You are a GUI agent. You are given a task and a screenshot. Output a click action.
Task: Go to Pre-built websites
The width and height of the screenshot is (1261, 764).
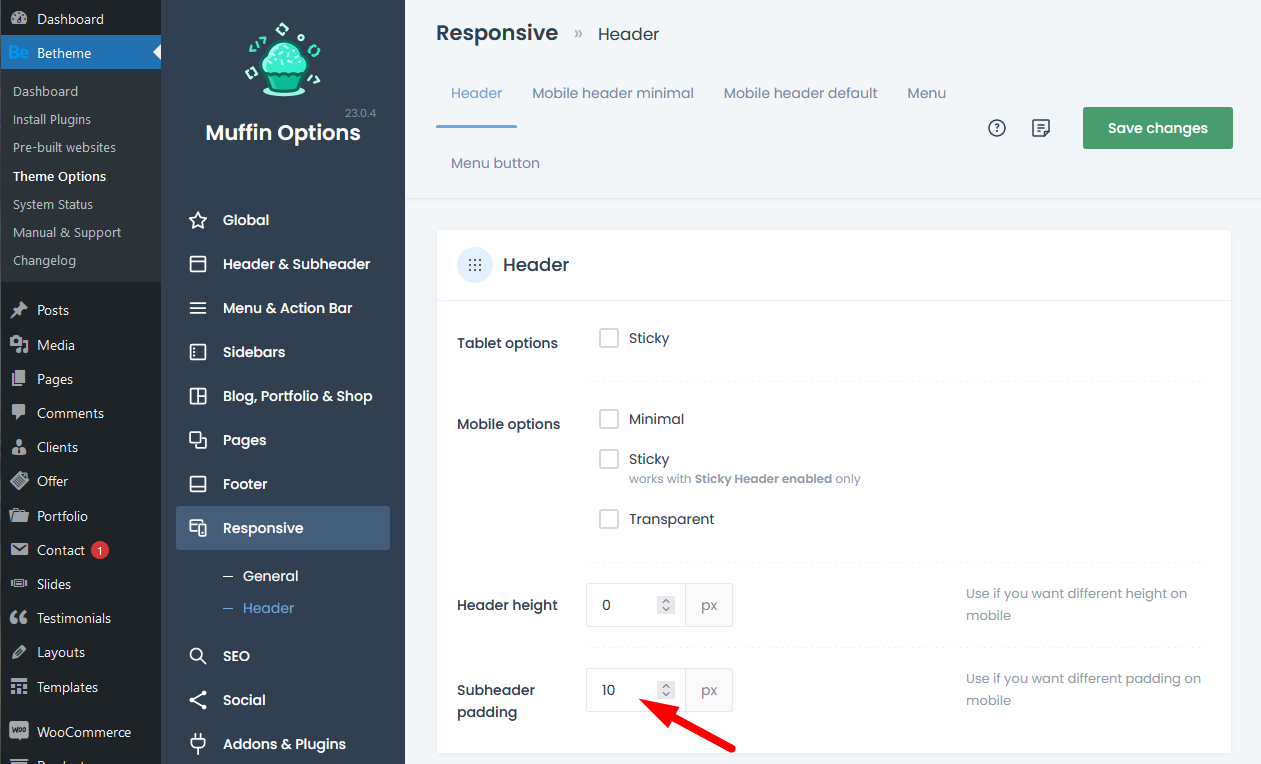click(x=64, y=147)
